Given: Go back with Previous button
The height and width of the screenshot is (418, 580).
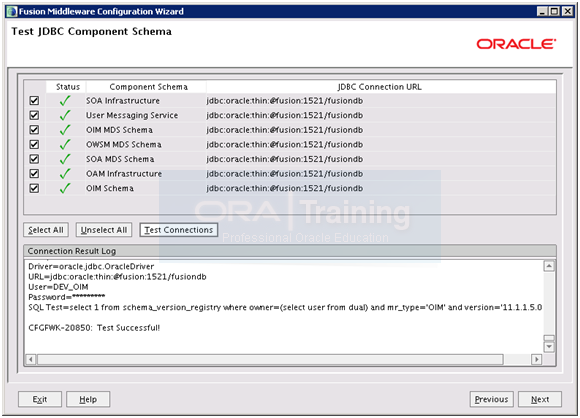Looking at the screenshot, I should [492, 399].
